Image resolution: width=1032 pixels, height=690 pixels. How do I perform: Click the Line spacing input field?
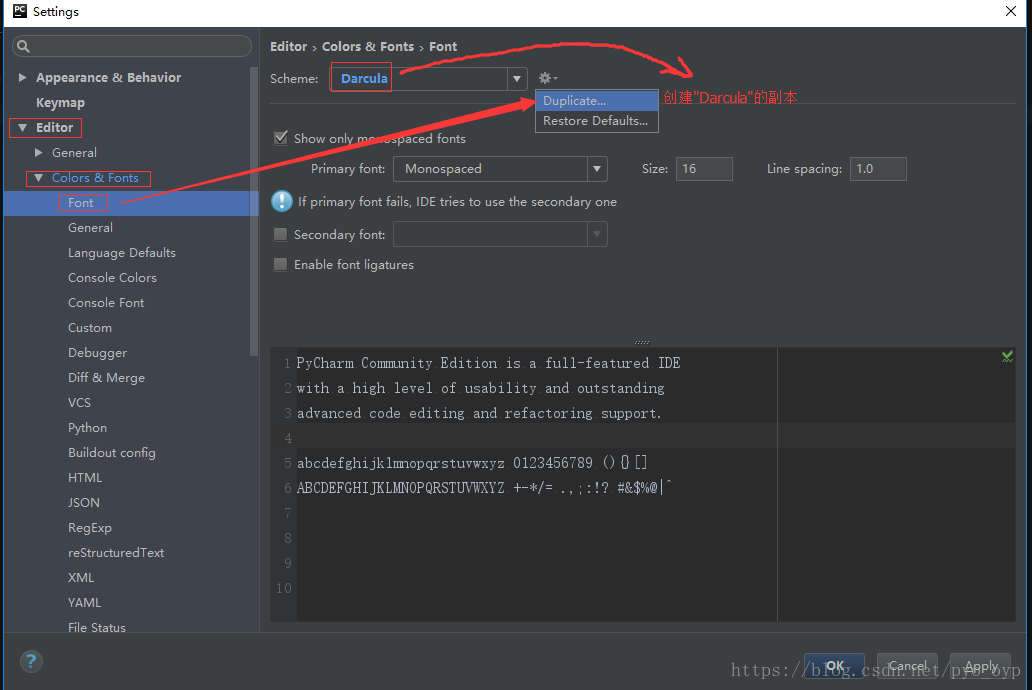878,169
